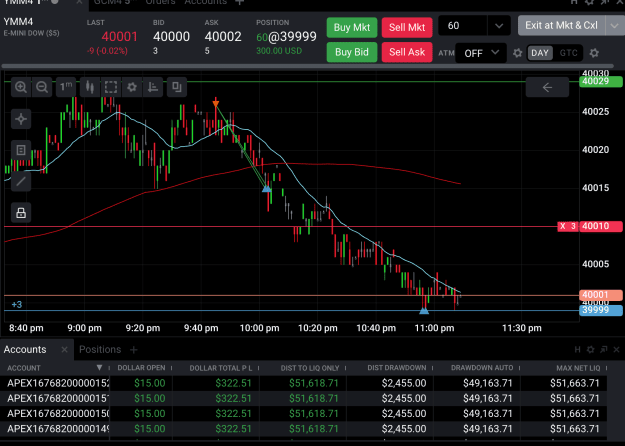
Task: Open the indicators icon in chart toolbar
Action: click(x=153, y=87)
